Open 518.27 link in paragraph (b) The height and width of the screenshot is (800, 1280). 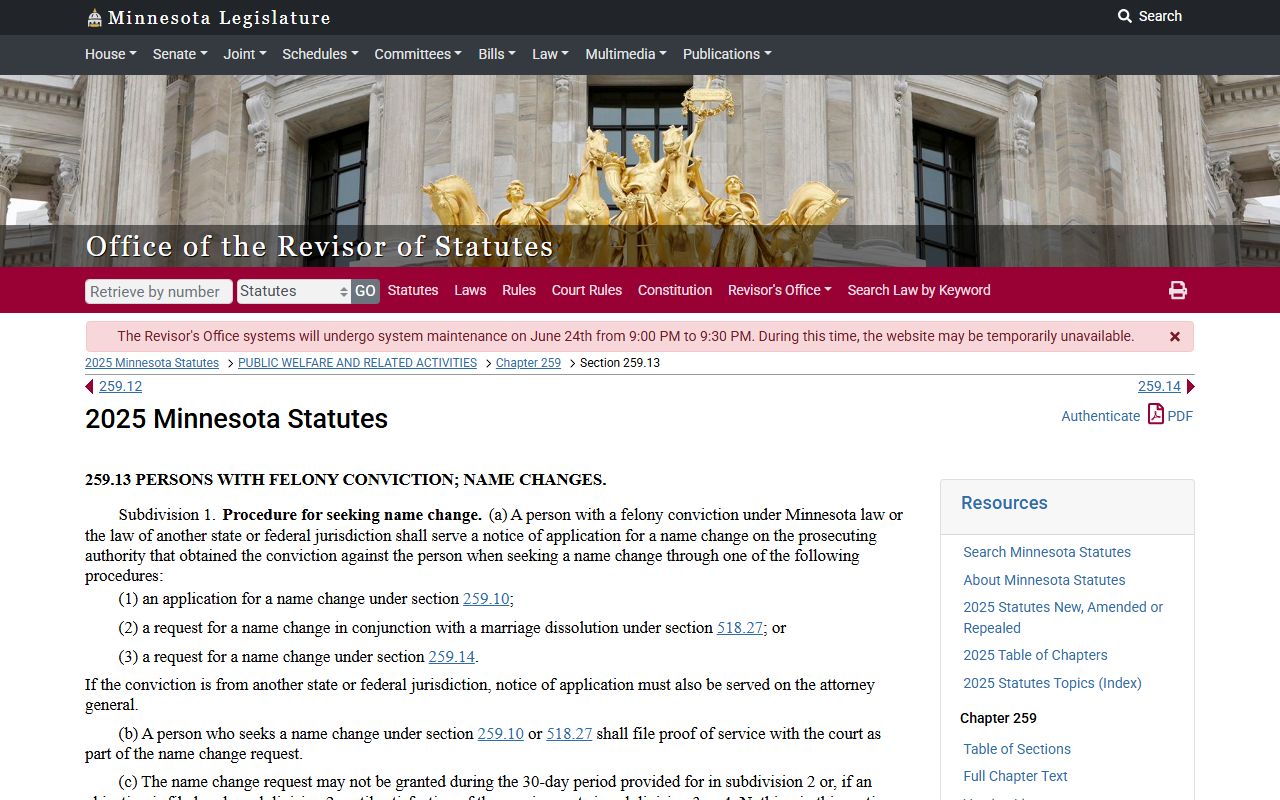pyautogui.click(x=569, y=734)
